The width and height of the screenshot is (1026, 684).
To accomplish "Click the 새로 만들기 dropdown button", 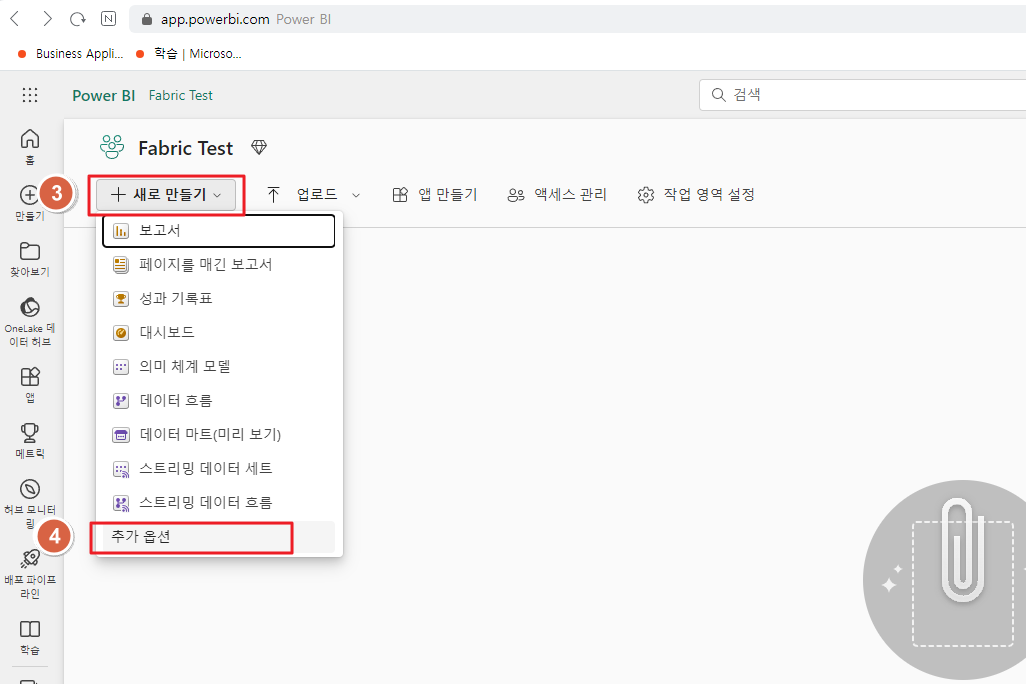I will [x=166, y=194].
